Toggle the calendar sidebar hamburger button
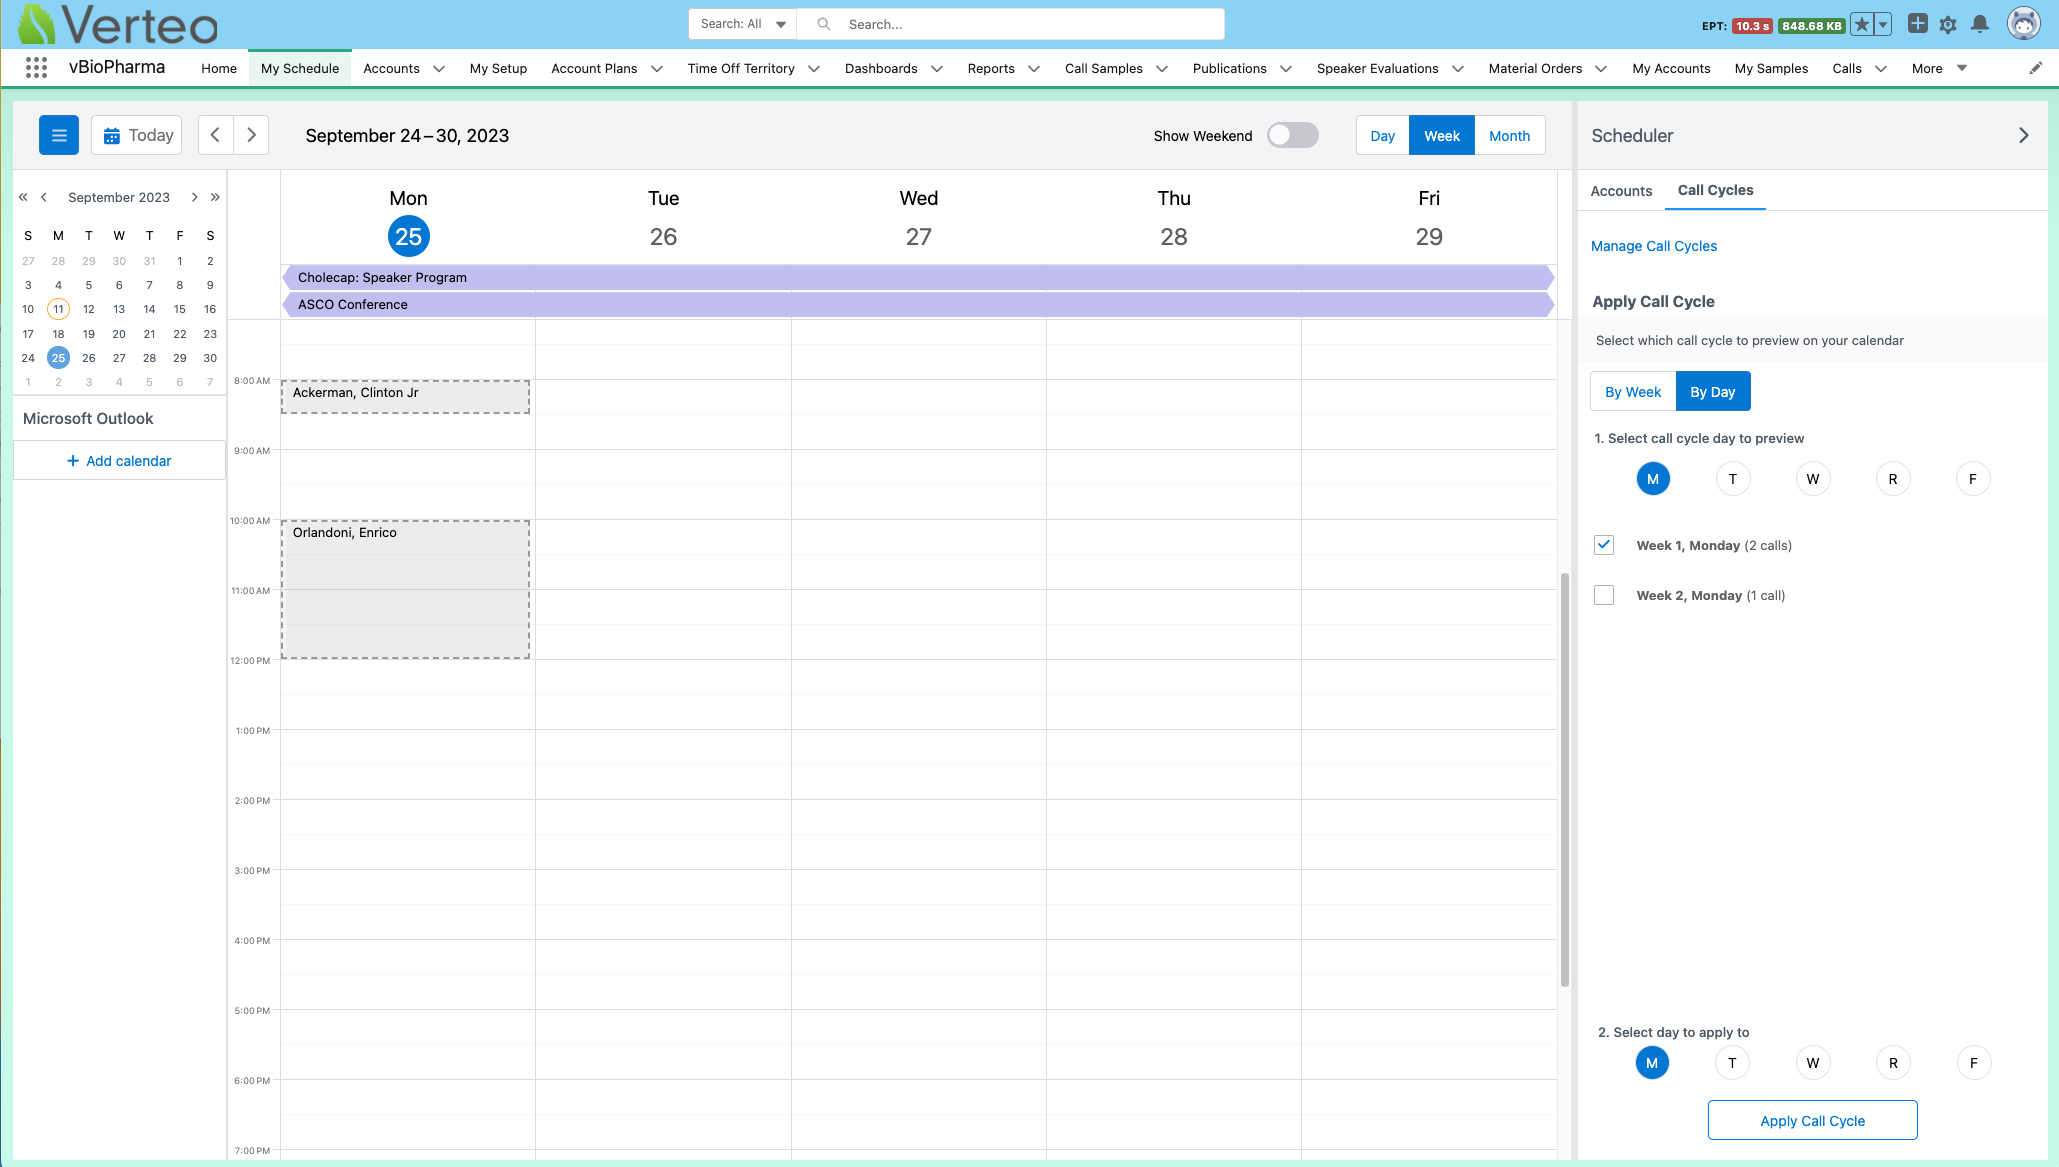Screen dimensions: 2059x1167 (x=59, y=135)
